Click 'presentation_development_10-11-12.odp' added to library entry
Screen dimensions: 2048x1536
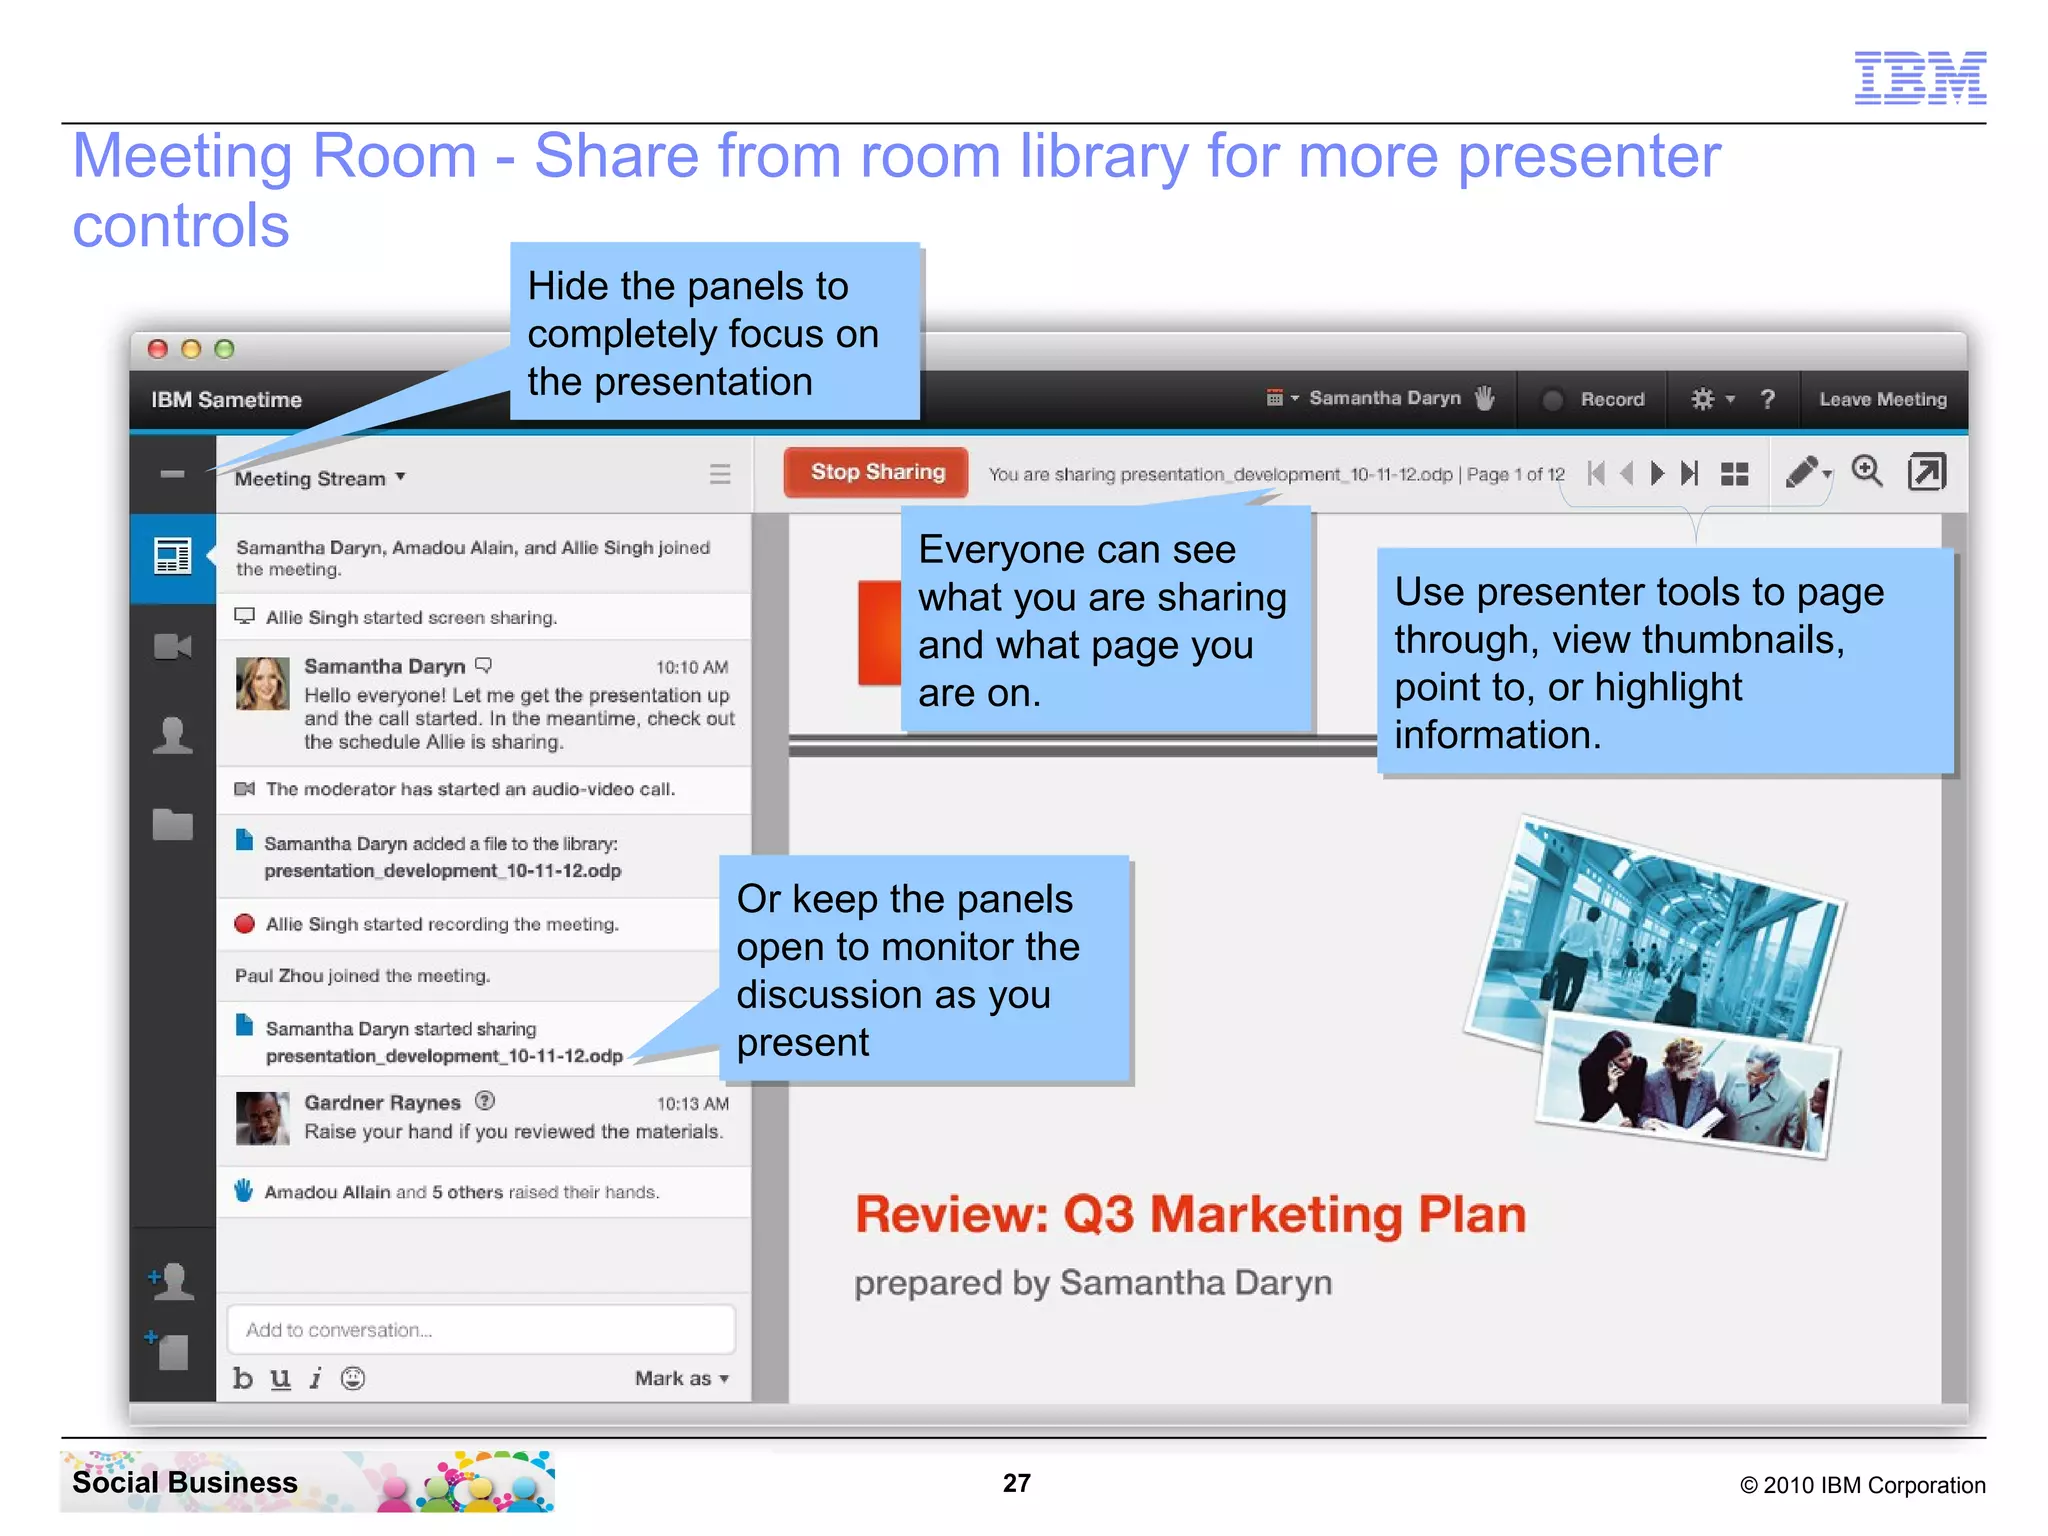[x=442, y=870]
